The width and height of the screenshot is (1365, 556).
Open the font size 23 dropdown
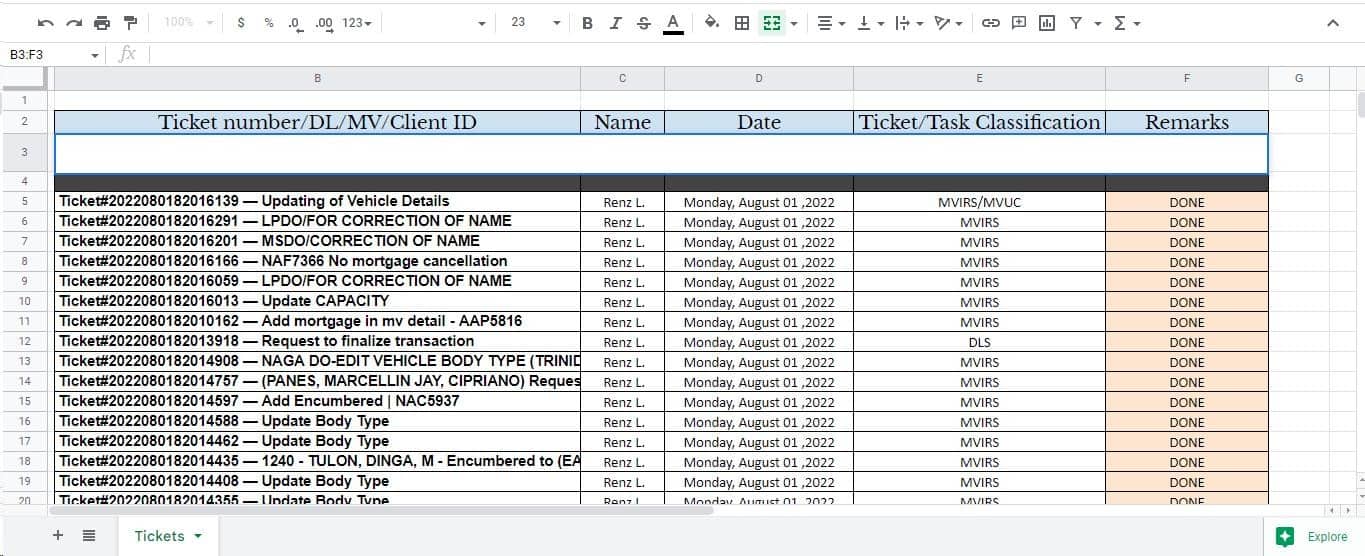535,22
